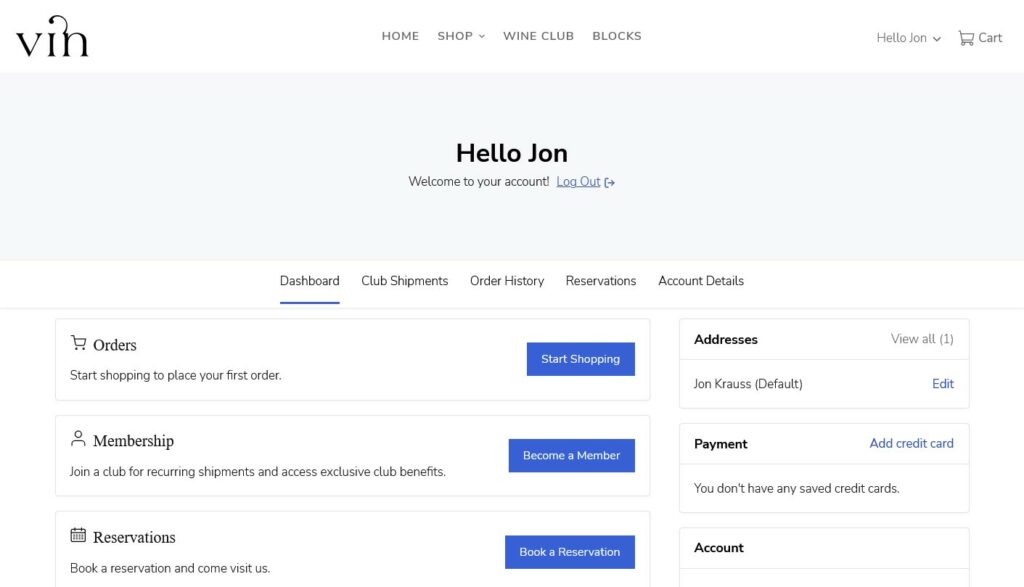Click the log out arrow icon
Image resolution: width=1024 pixels, height=587 pixels.
610,182
